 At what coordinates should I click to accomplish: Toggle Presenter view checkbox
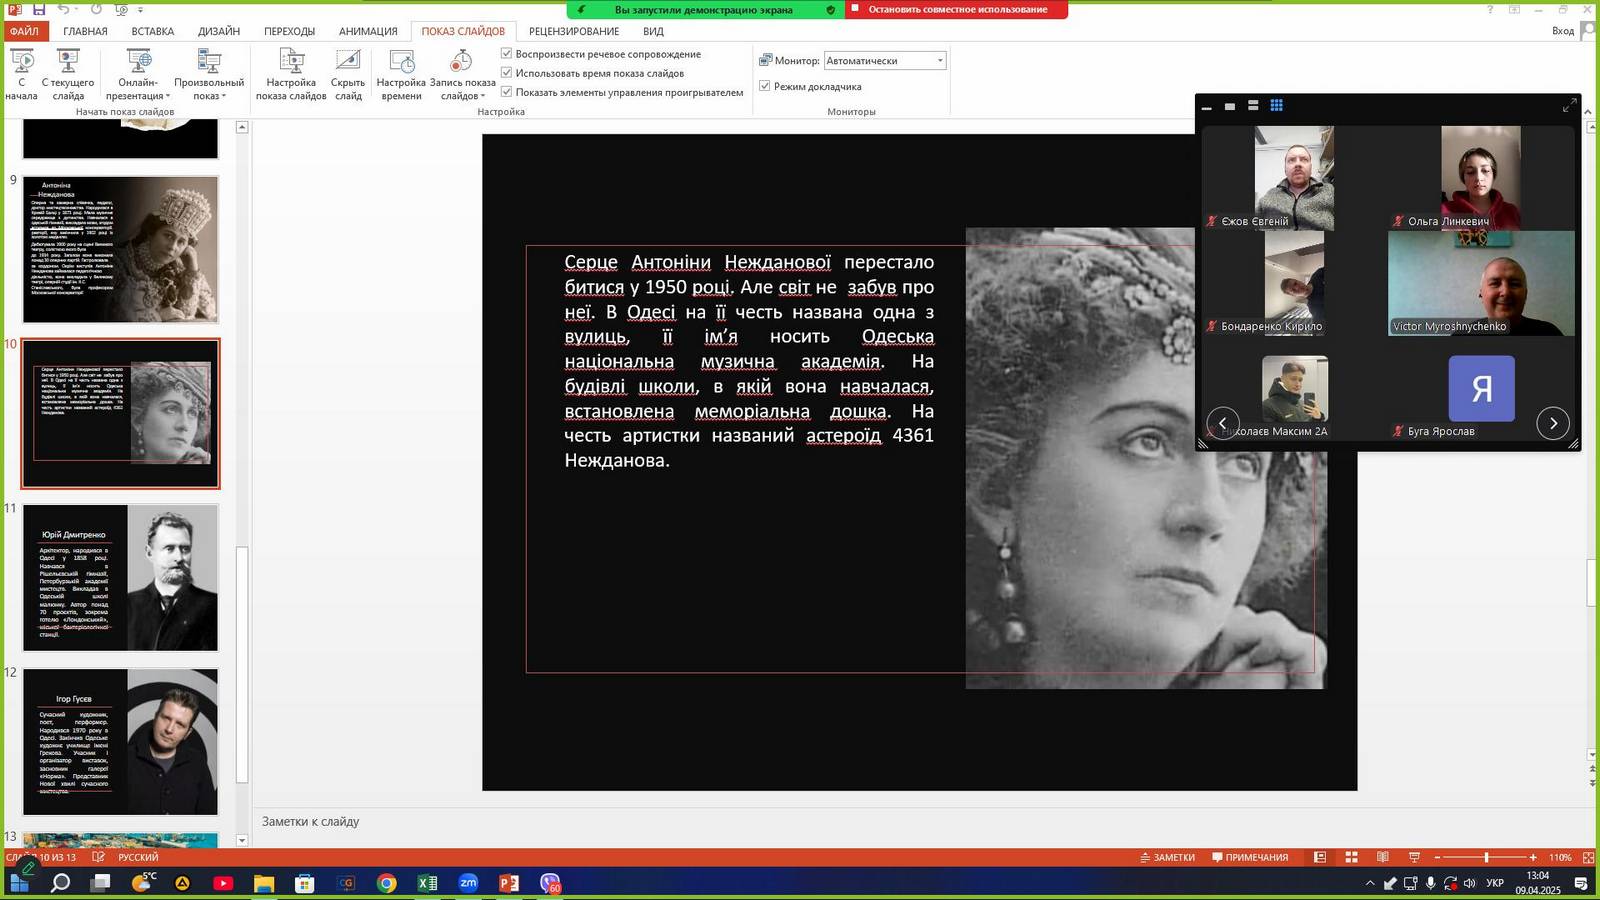[x=764, y=86]
